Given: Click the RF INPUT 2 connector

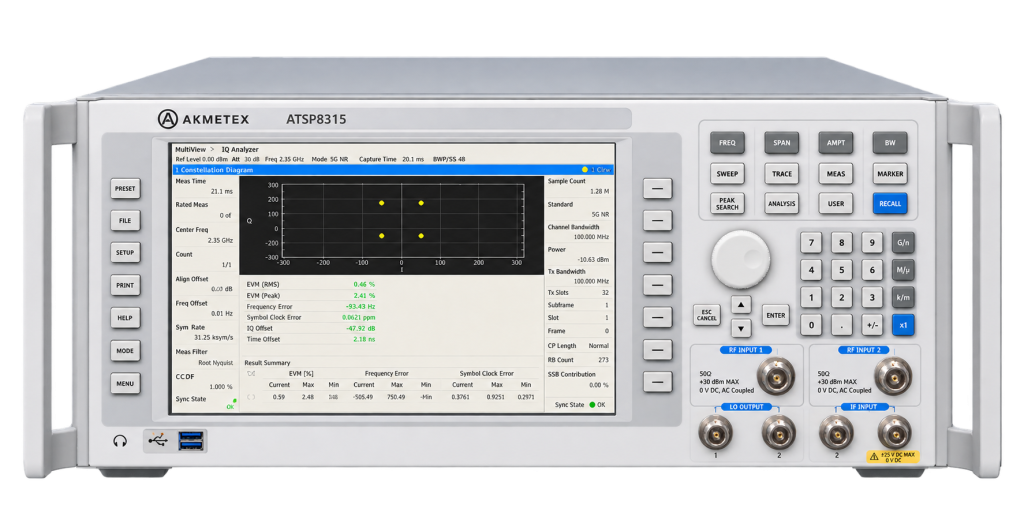Looking at the screenshot, I should click(893, 376).
